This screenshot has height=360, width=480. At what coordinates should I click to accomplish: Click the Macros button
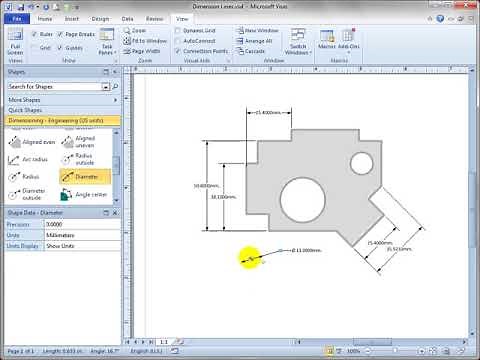327,39
